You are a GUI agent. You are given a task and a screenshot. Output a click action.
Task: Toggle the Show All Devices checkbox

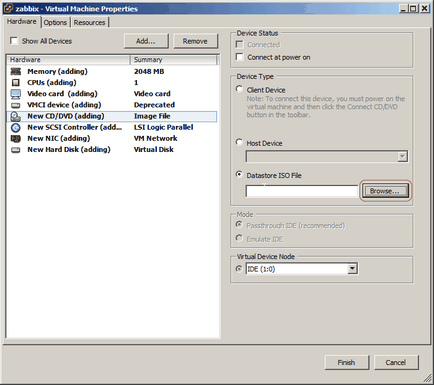(x=14, y=41)
